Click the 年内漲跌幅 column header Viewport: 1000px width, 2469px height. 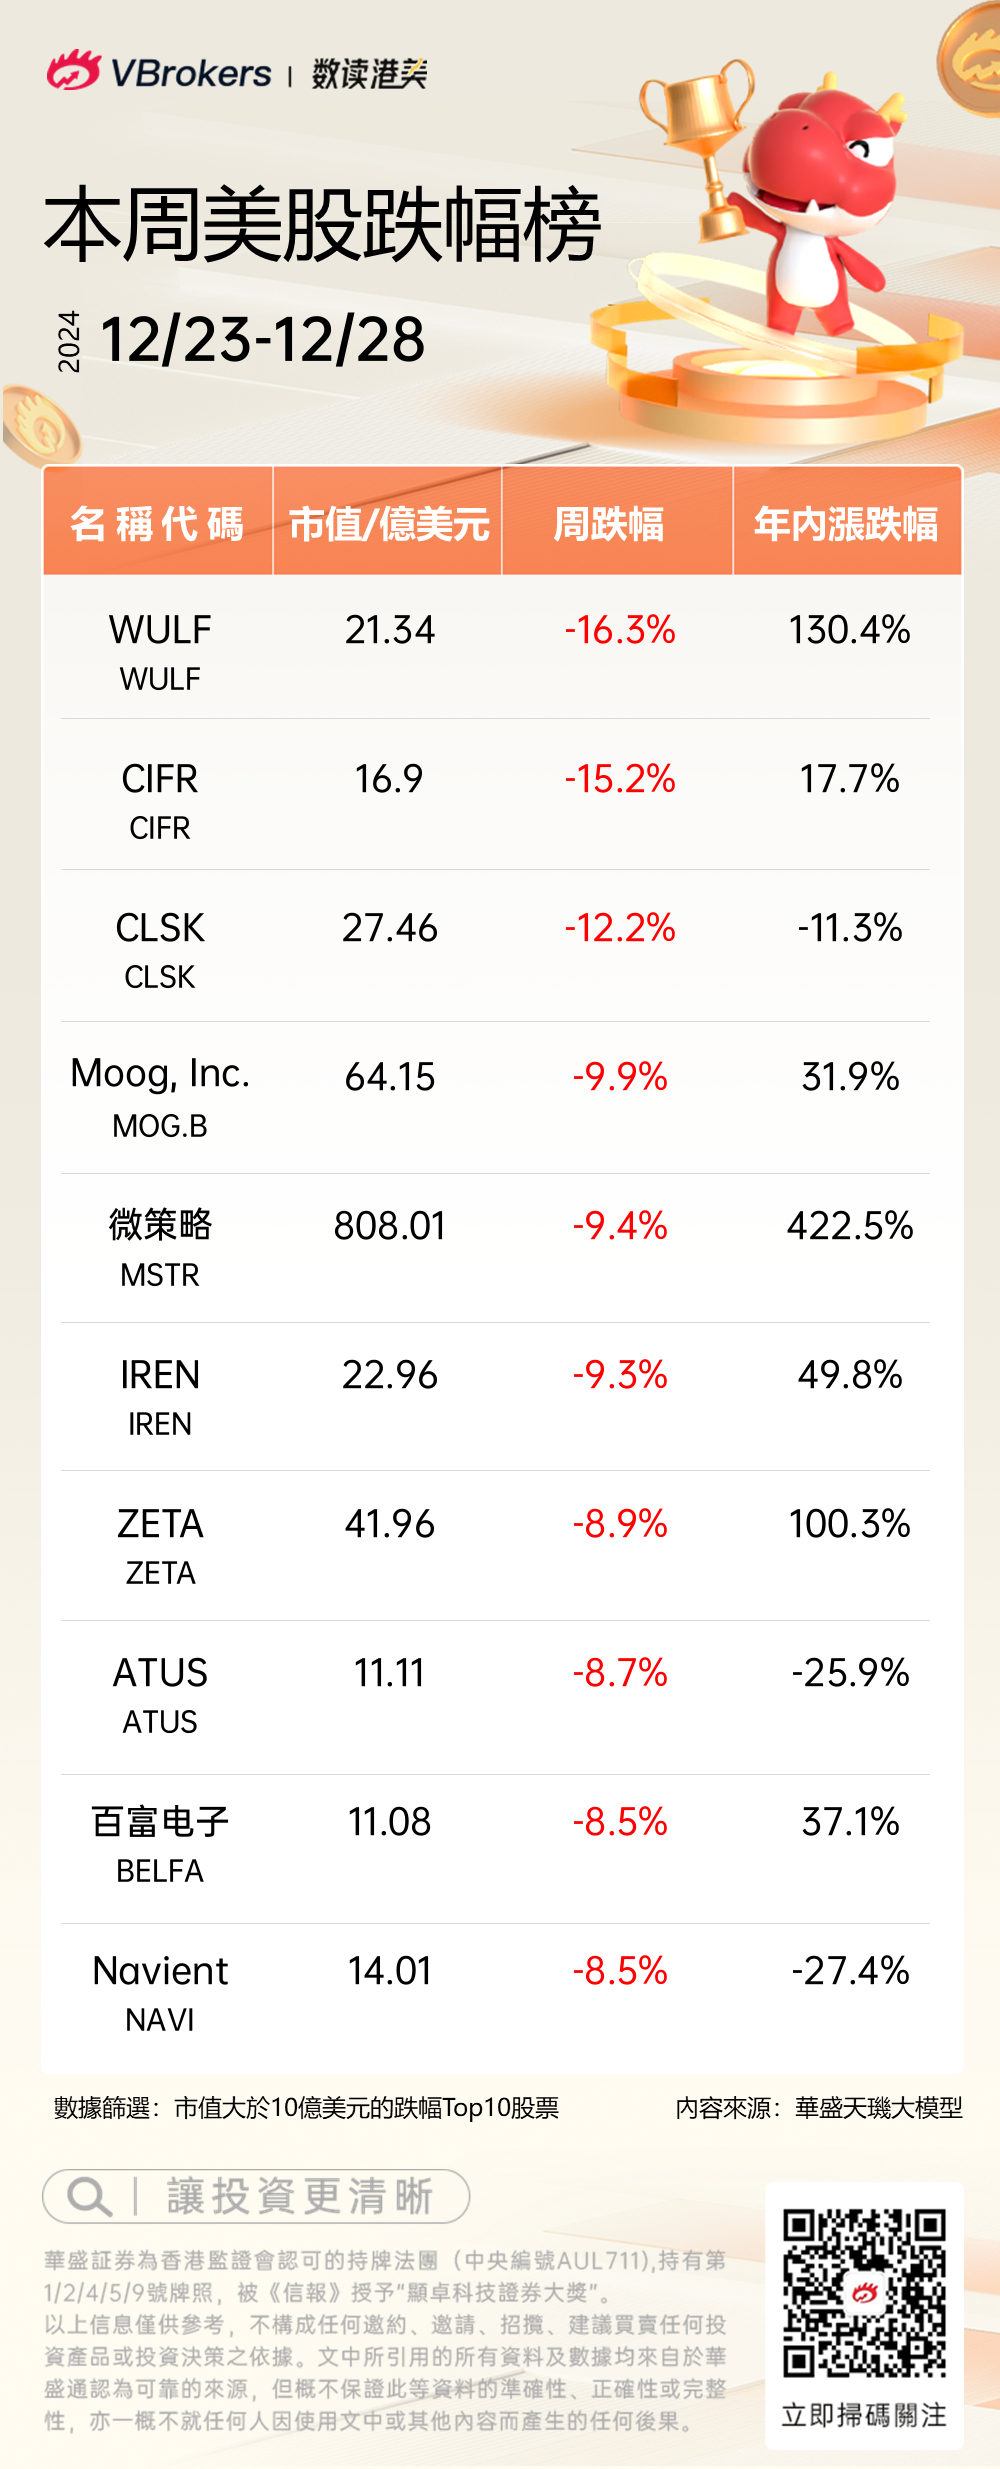click(x=846, y=523)
